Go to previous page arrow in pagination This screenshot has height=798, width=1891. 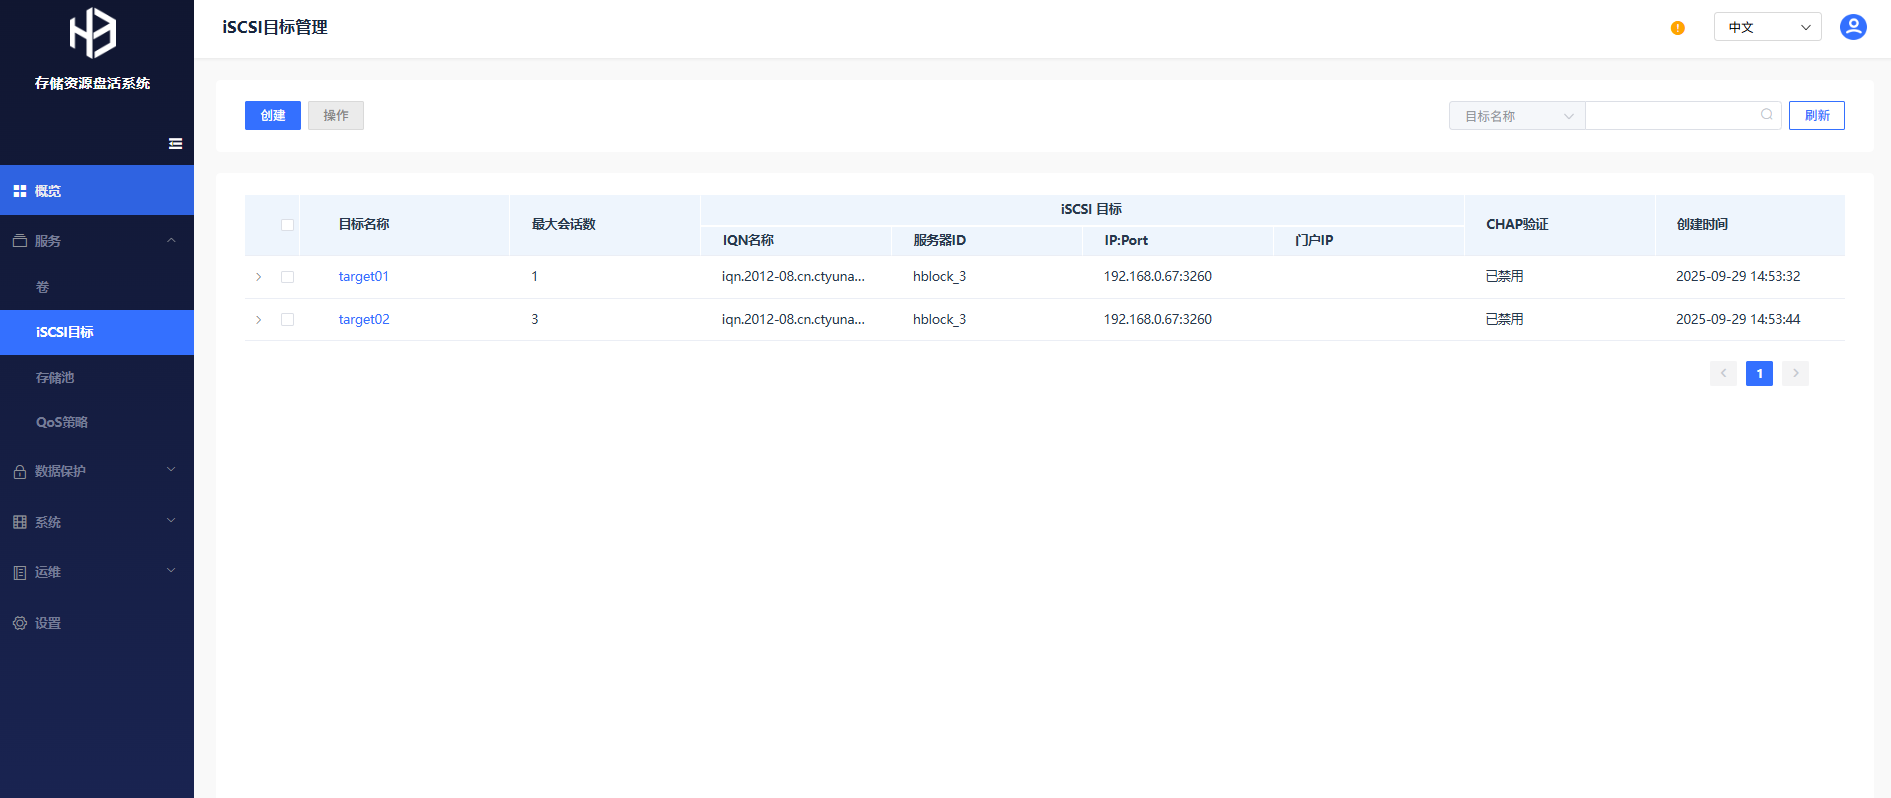pos(1723,374)
